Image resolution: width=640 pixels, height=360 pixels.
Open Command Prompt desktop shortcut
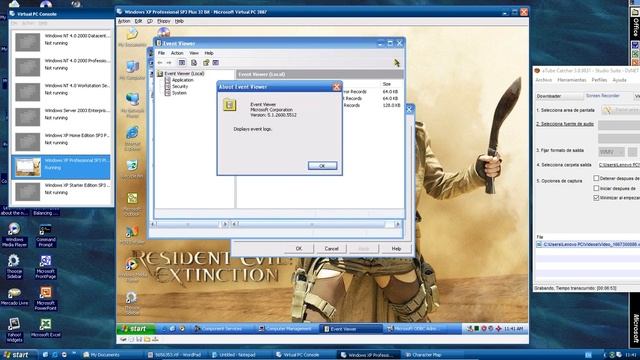pos(45,235)
